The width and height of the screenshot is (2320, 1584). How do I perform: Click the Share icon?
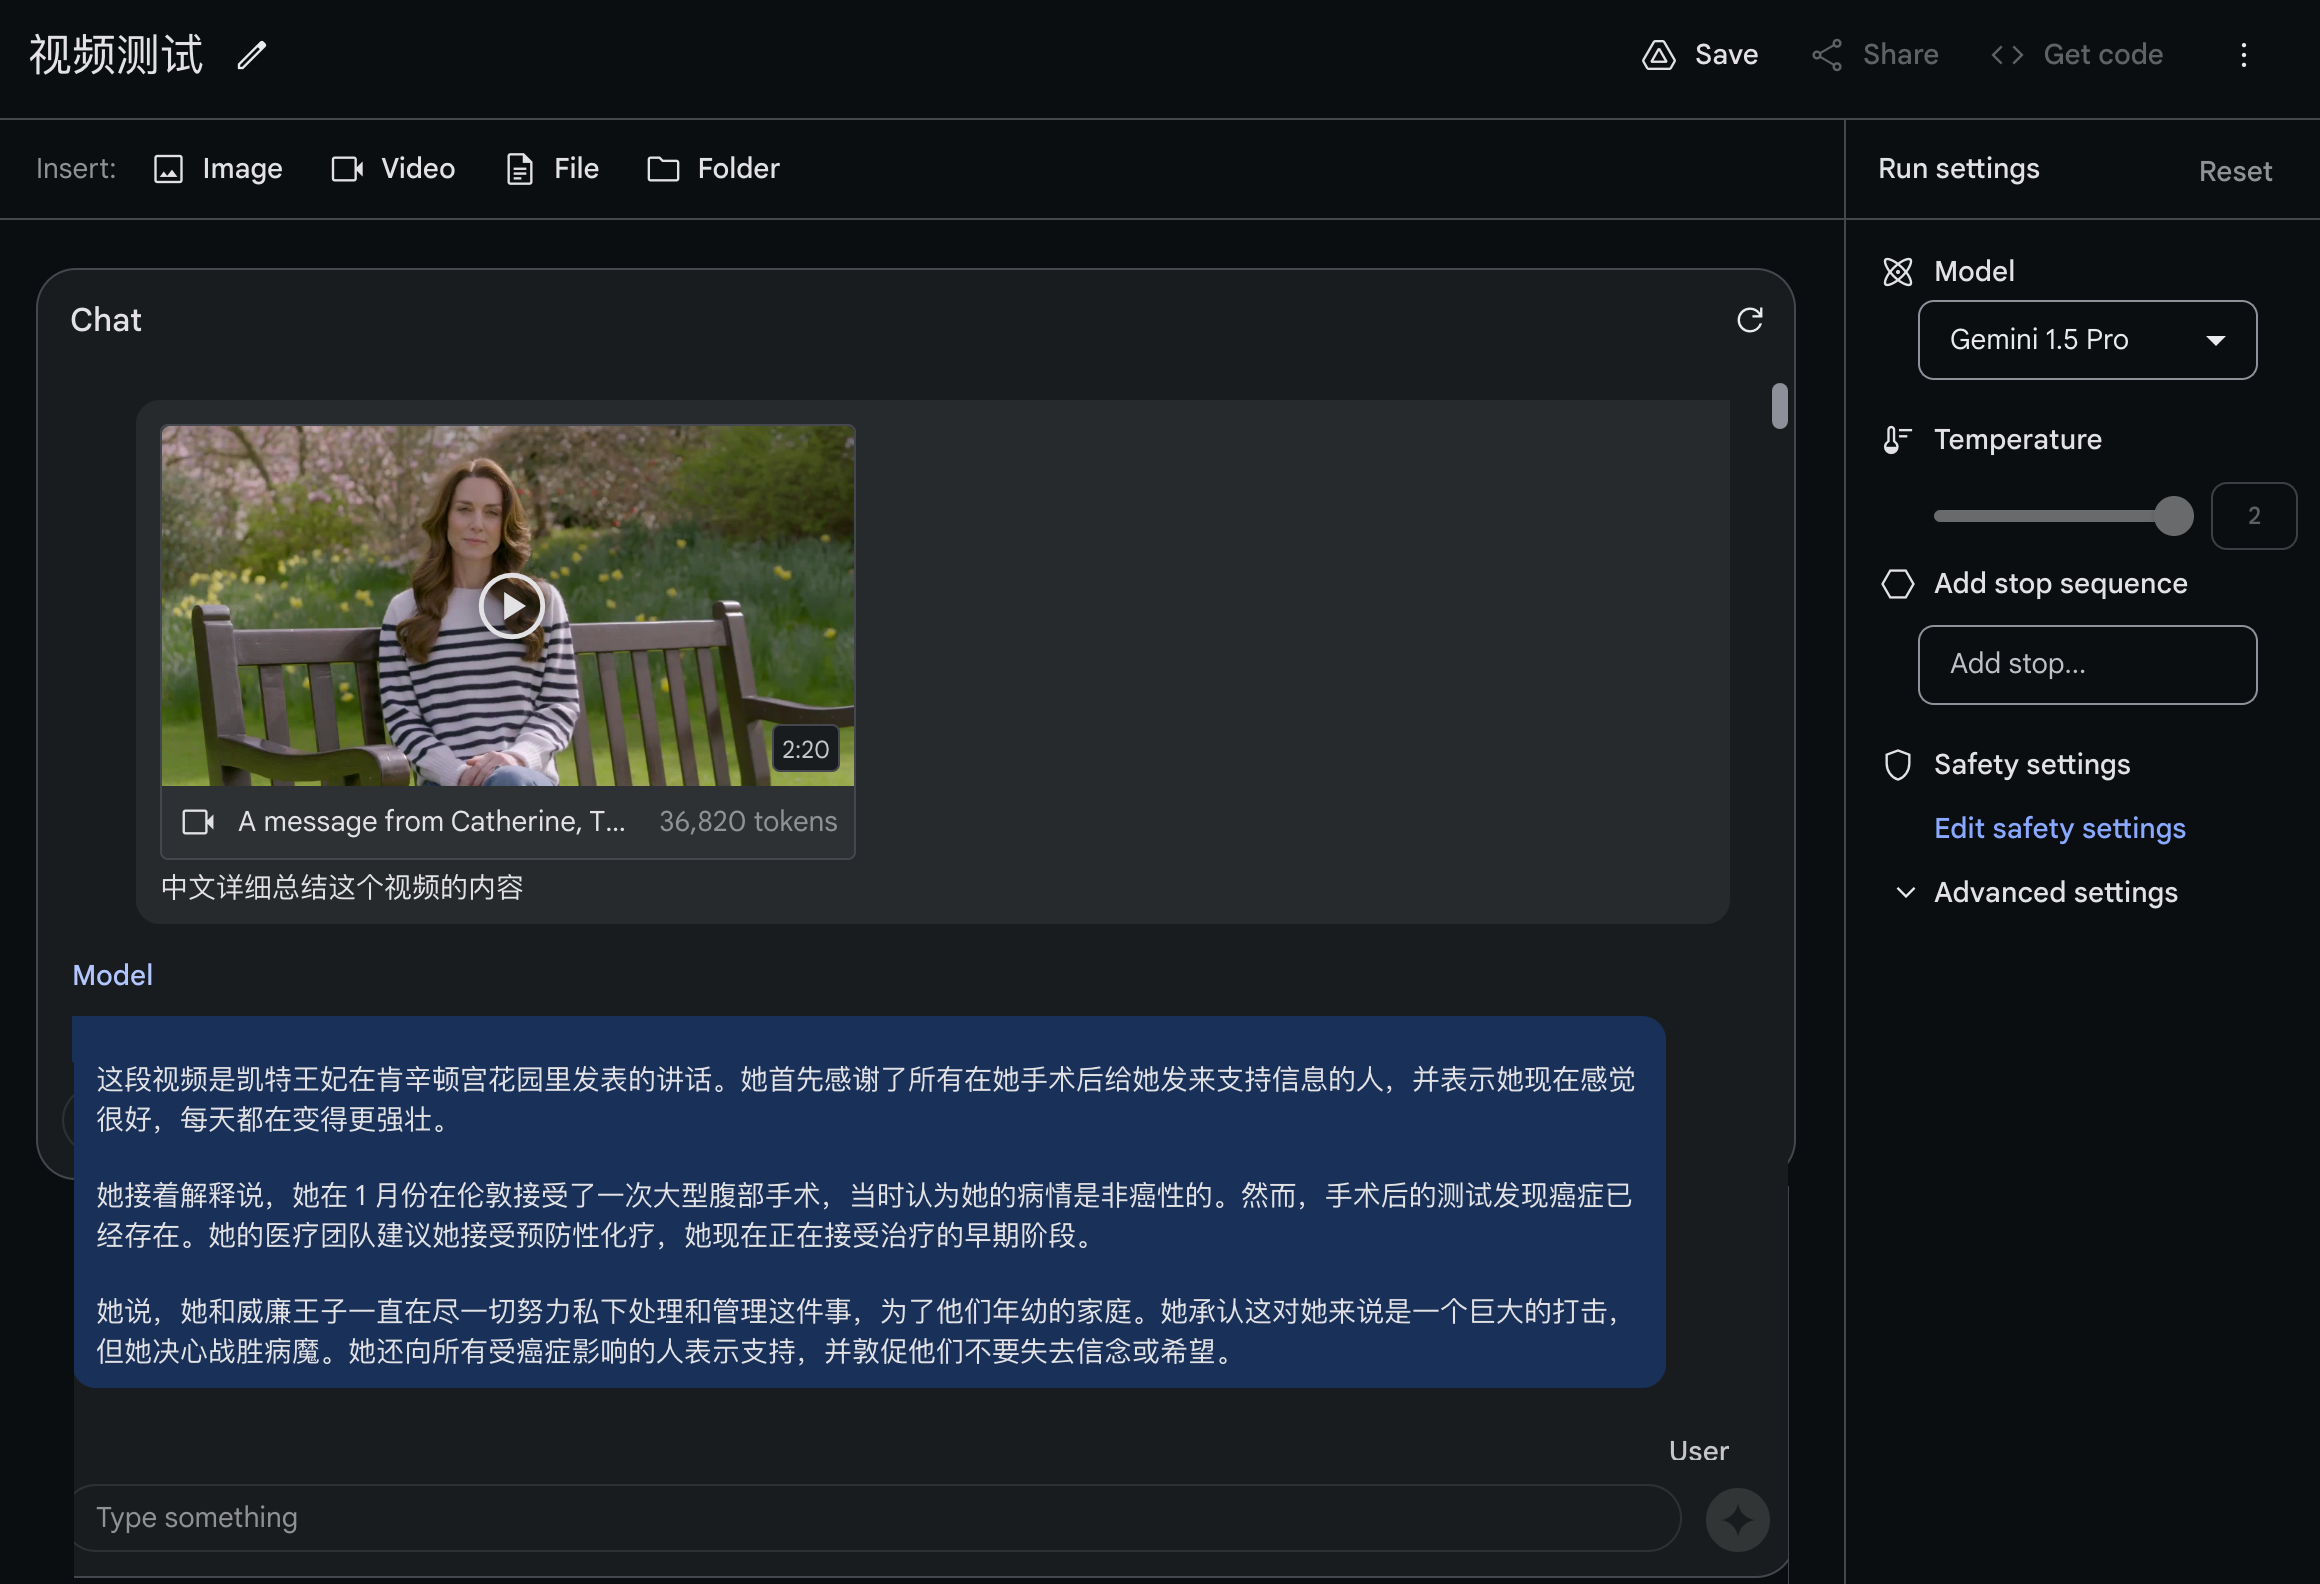[x=1827, y=55]
